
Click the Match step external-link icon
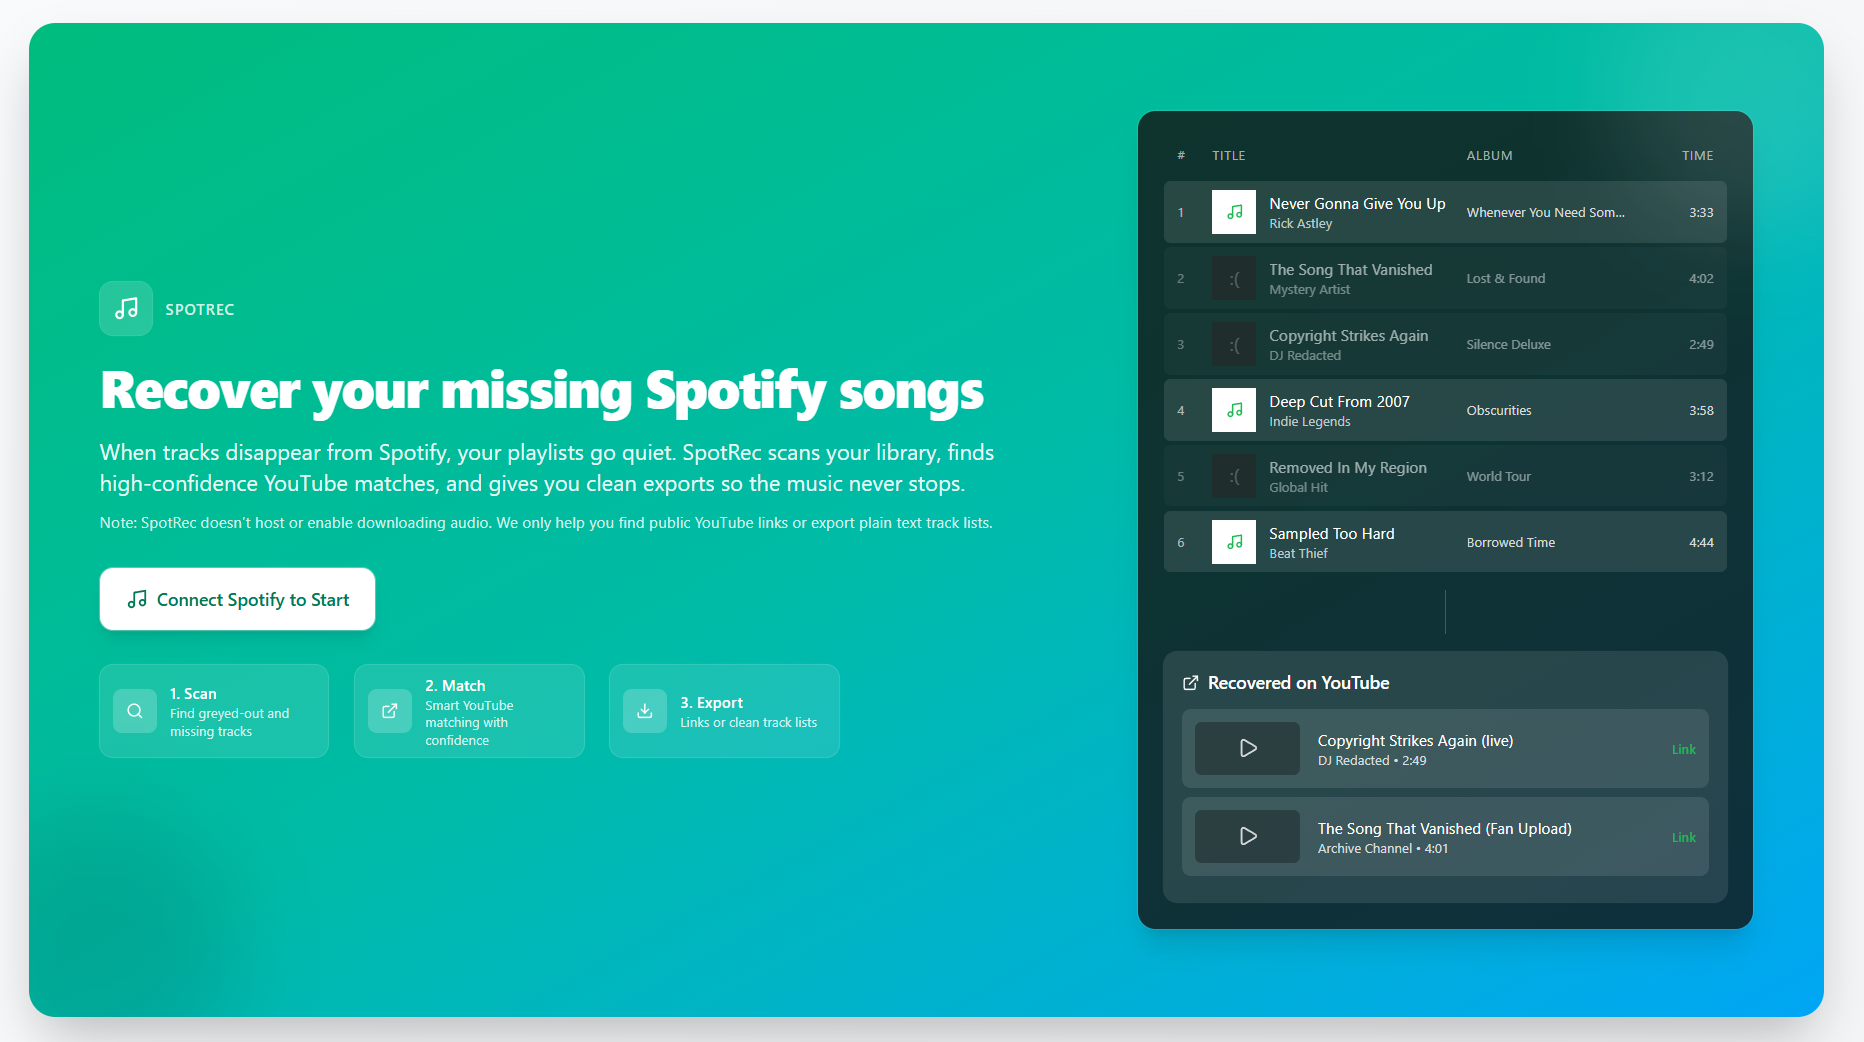pos(390,711)
